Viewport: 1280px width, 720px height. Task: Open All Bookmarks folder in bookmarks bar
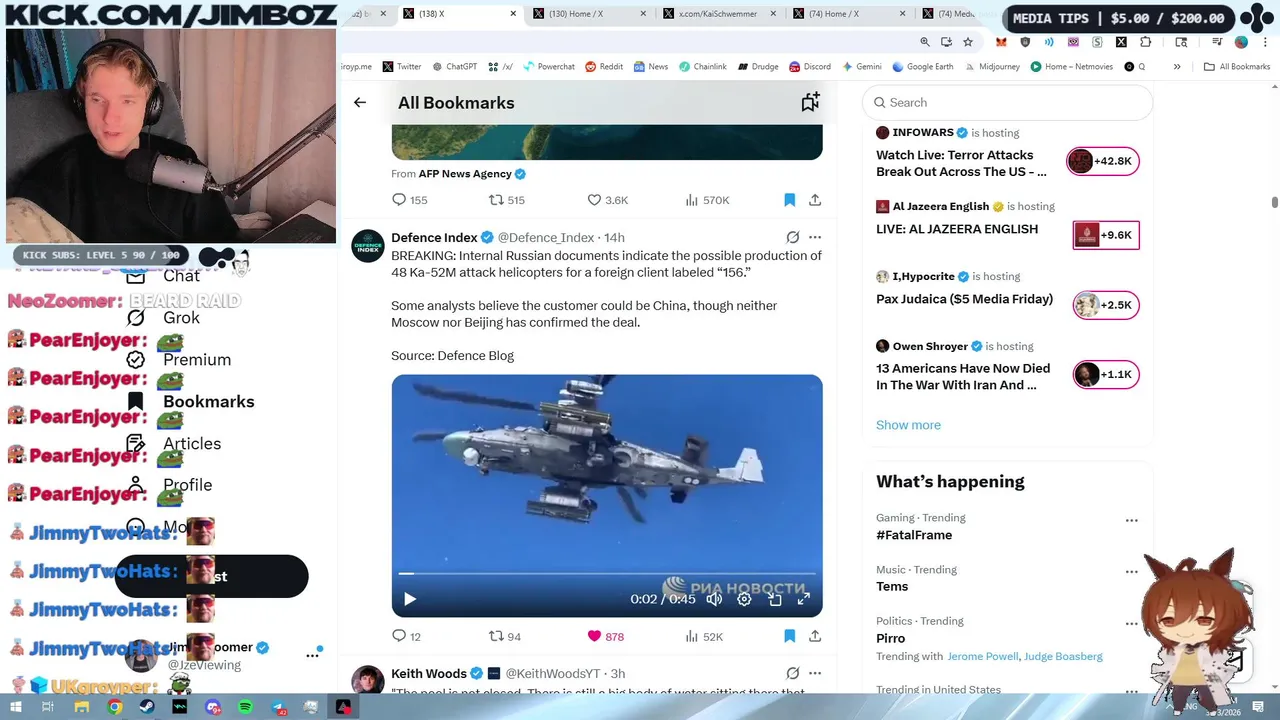pos(1237,67)
